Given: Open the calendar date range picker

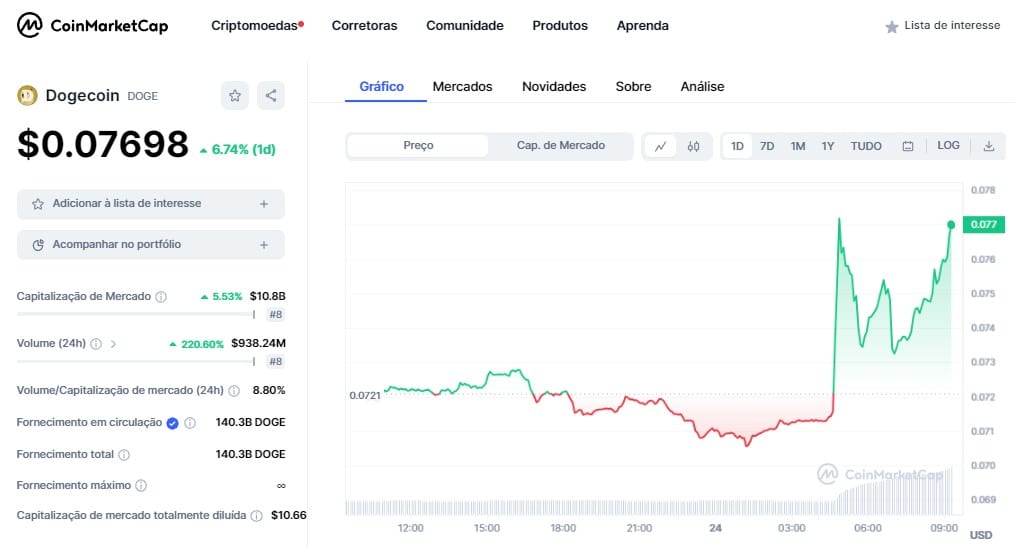Looking at the screenshot, I should pyautogui.click(x=908, y=146).
